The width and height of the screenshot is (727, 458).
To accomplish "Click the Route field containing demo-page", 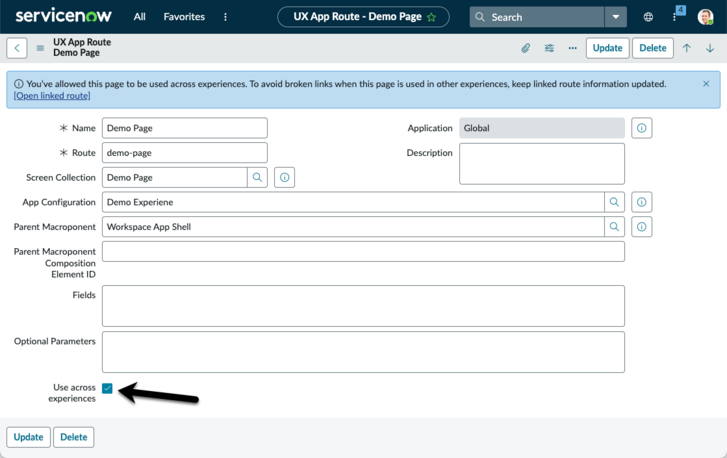I will pos(185,153).
